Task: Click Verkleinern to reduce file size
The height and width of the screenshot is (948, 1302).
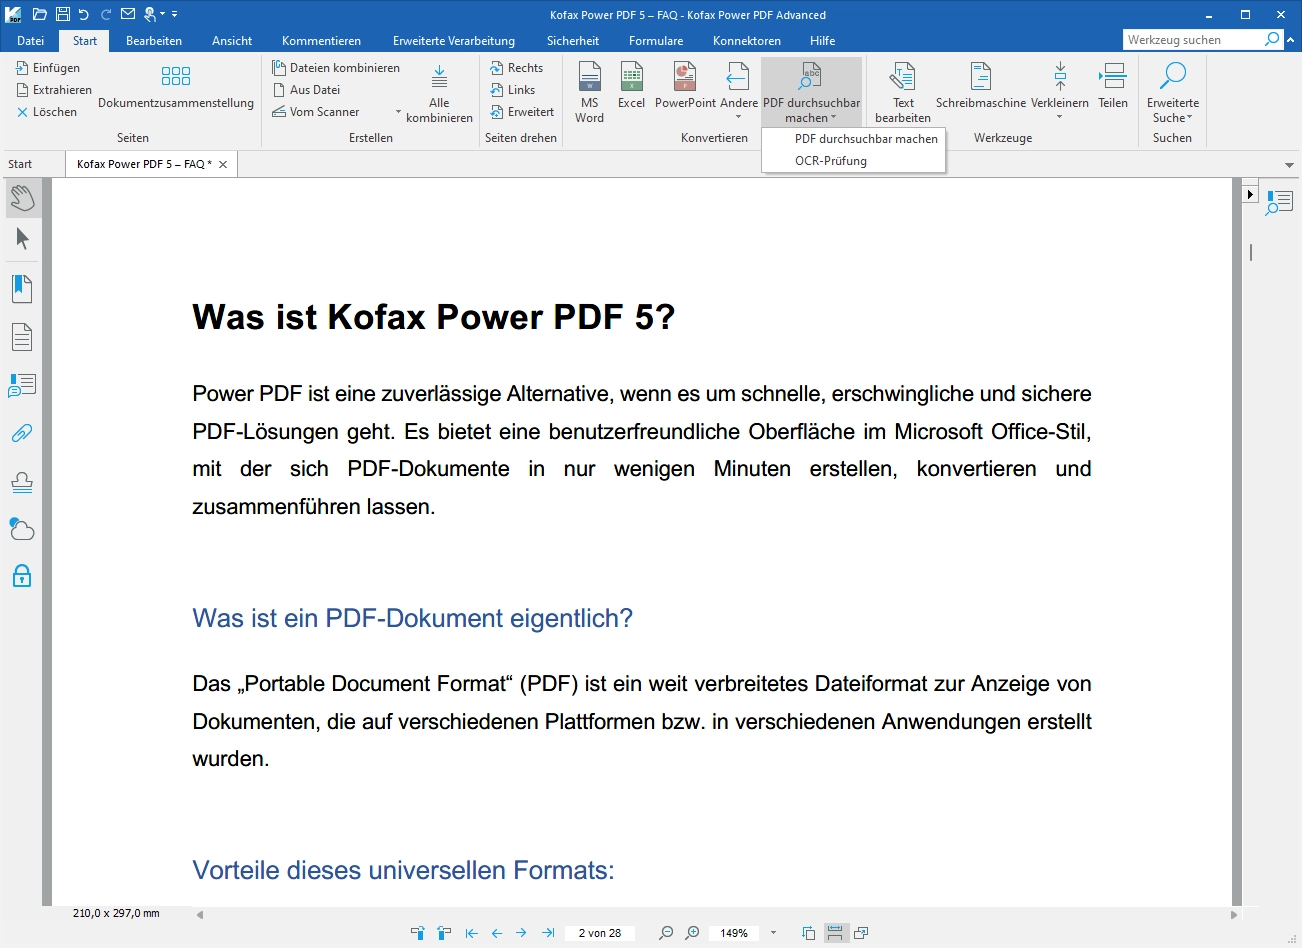Action: pos(1060,92)
